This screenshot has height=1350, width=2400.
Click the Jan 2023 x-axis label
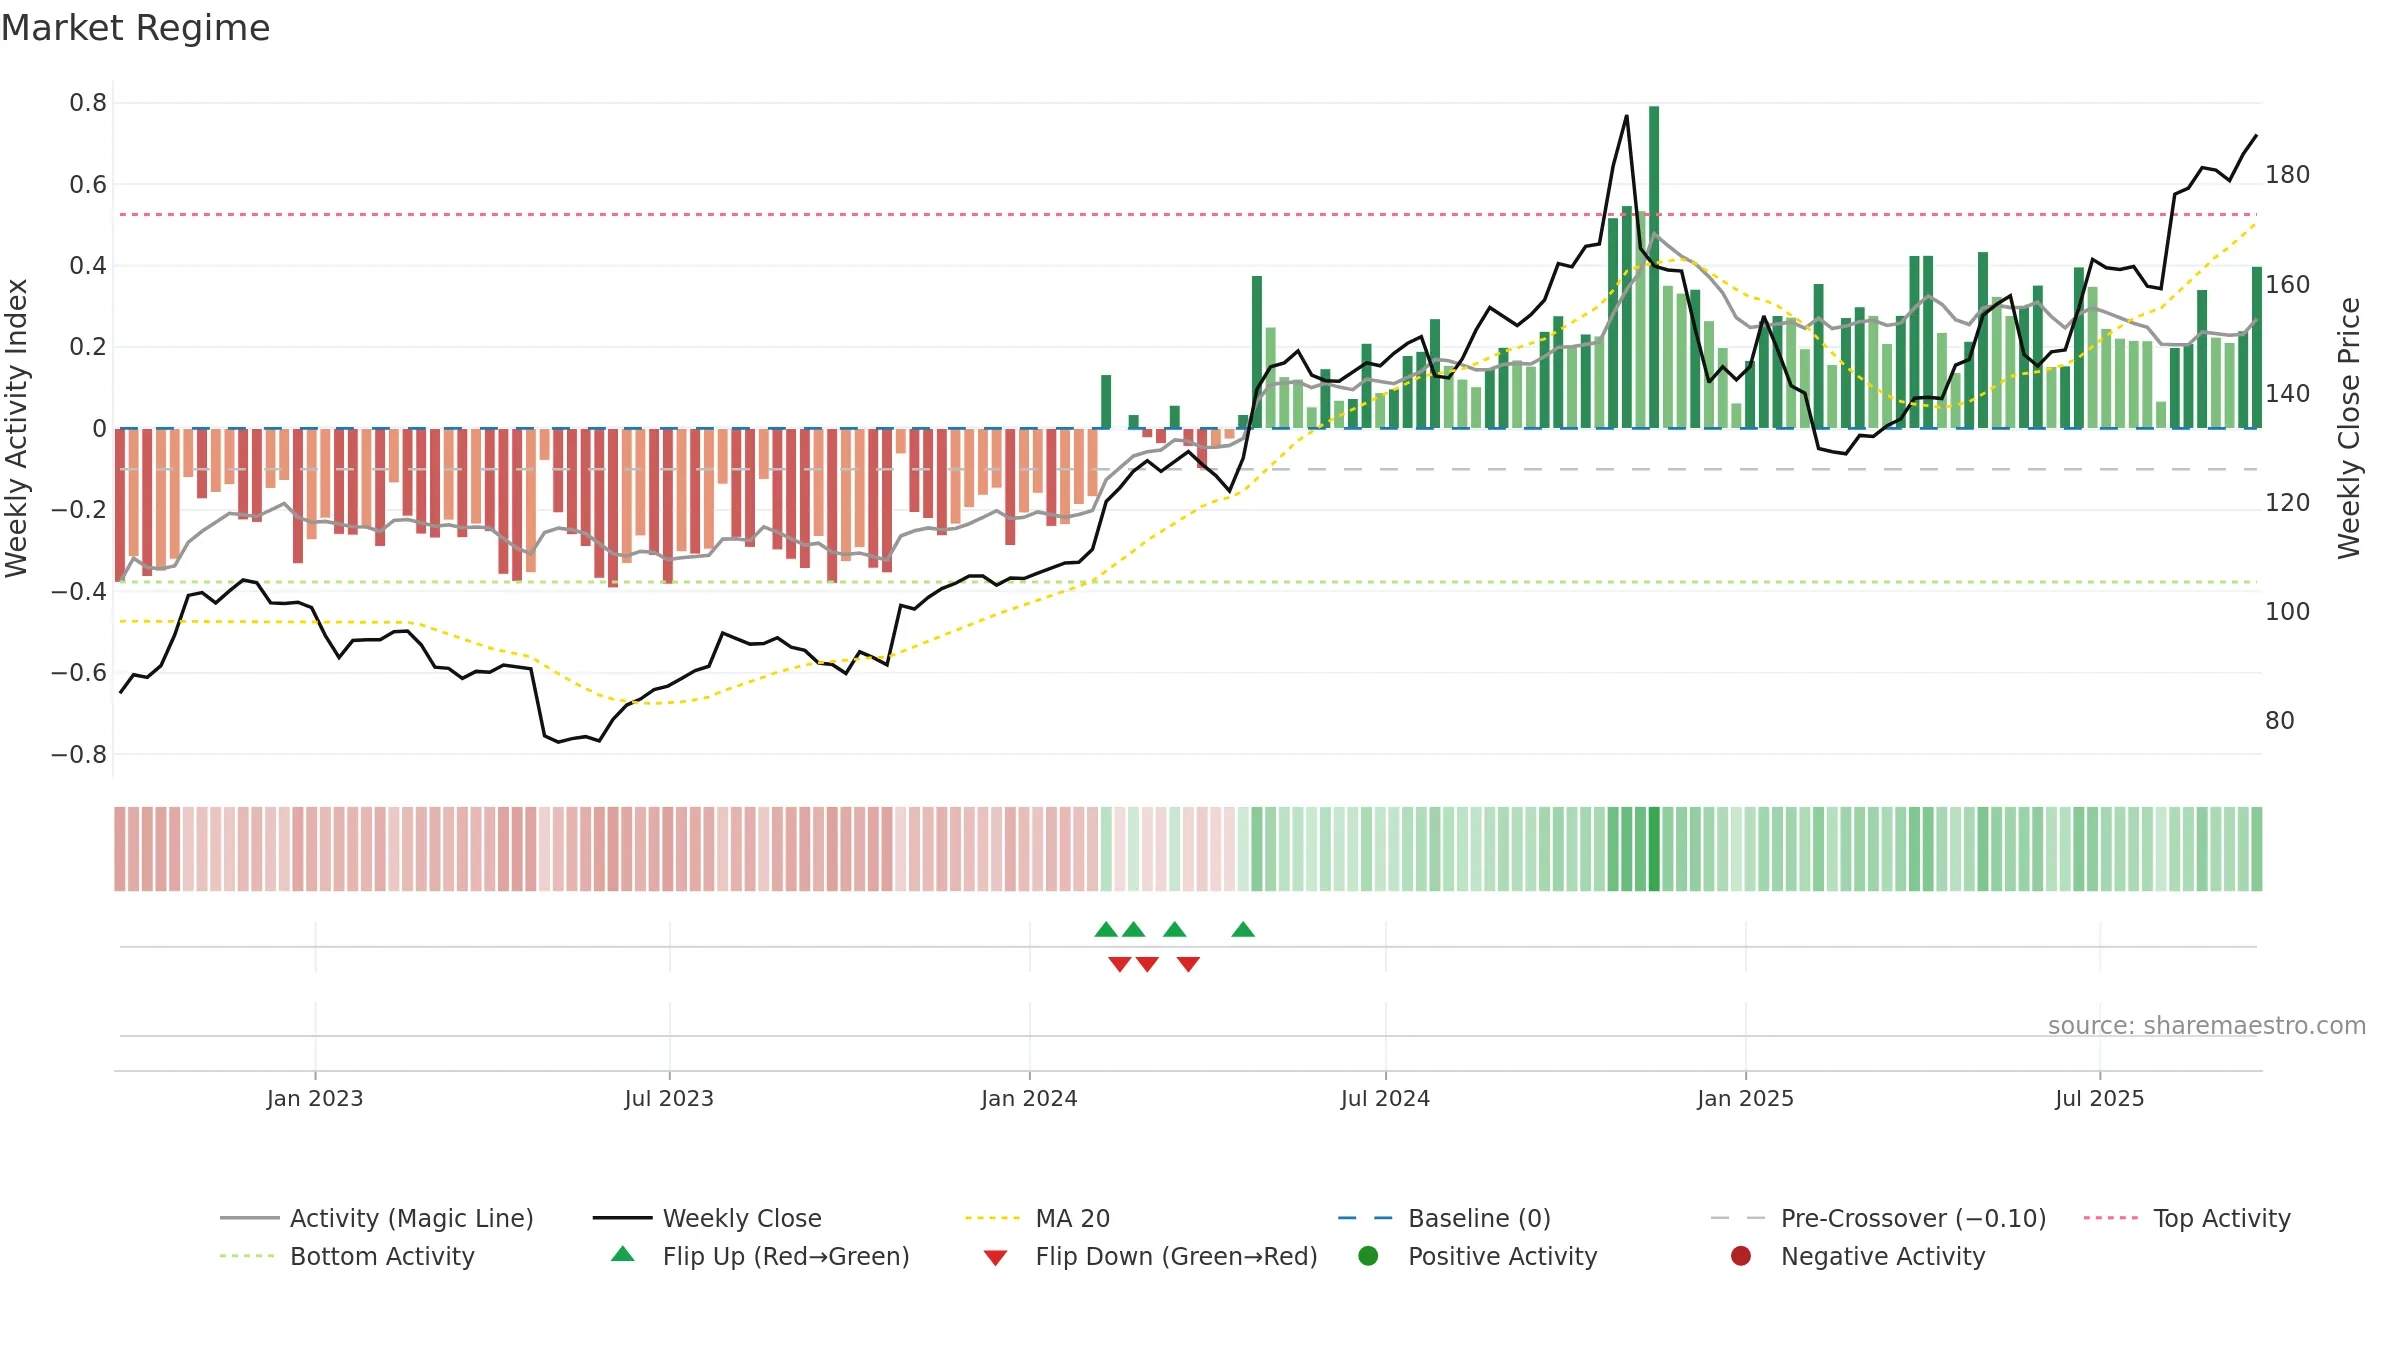pyautogui.click(x=315, y=1098)
